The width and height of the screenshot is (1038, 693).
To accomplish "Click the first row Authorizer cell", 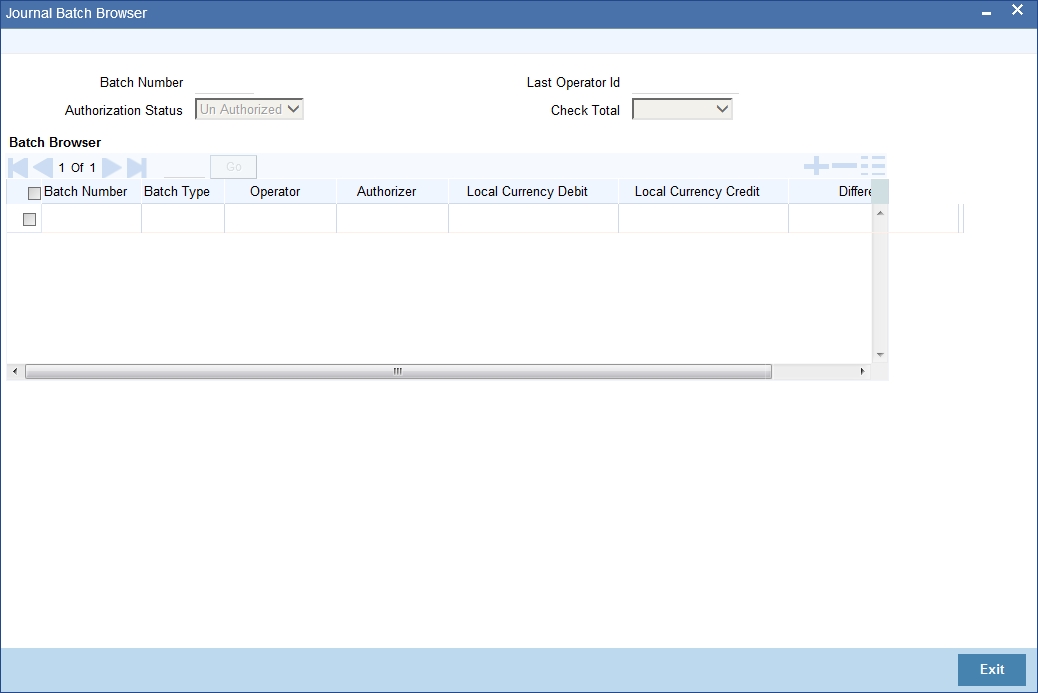I will 393,218.
